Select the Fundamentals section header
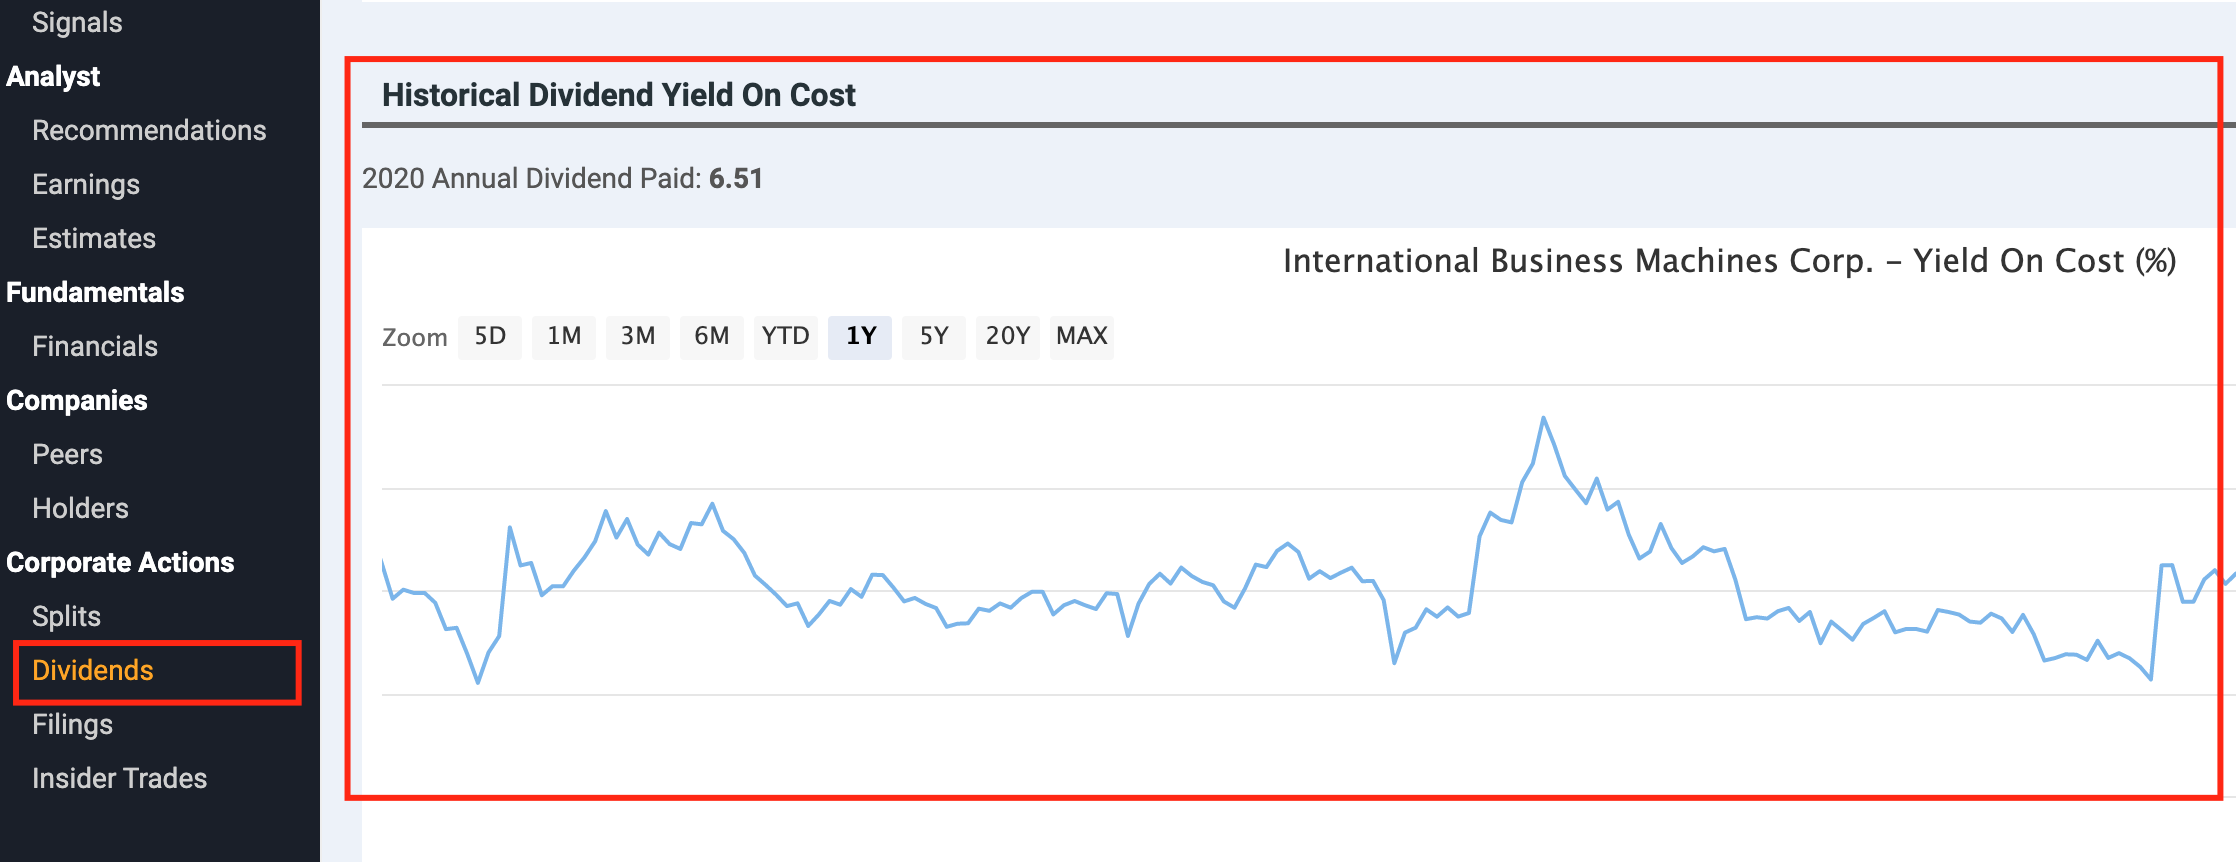The width and height of the screenshot is (2236, 862). click(95, 292)
